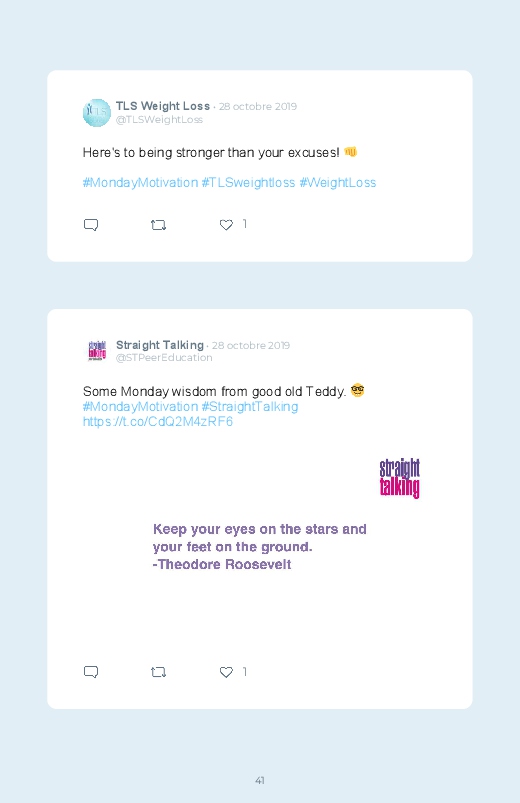Retweet the TLS Weight Loss post
The image size is (520, 803).
[159, 225]
